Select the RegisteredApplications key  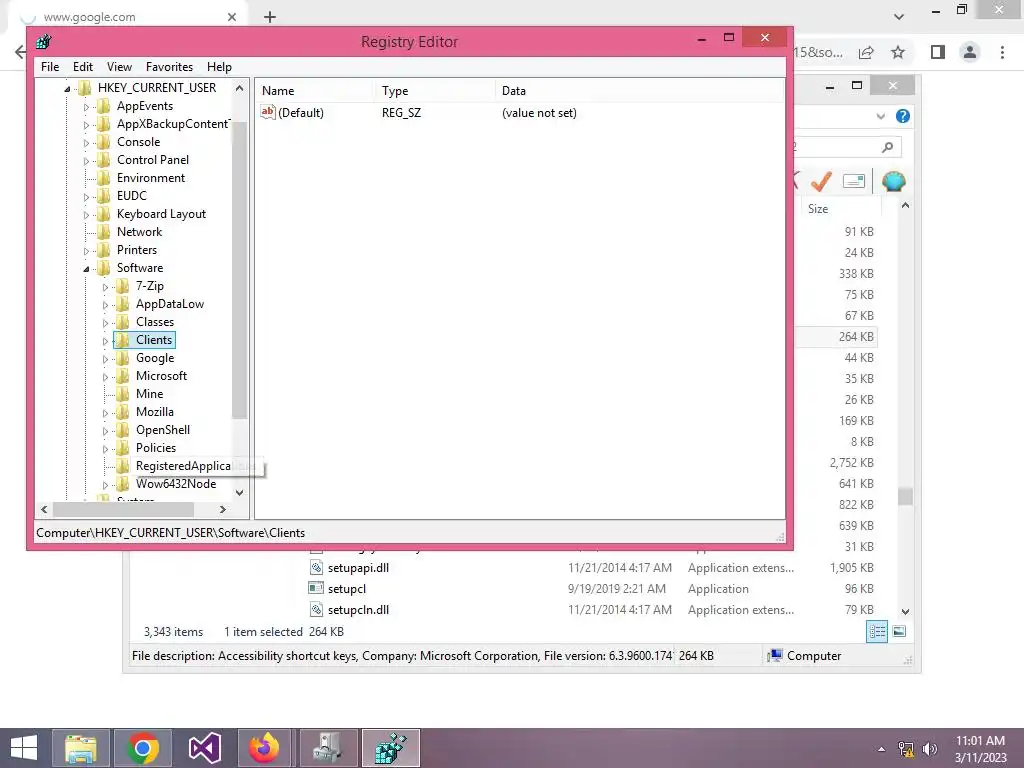point(184,466)
